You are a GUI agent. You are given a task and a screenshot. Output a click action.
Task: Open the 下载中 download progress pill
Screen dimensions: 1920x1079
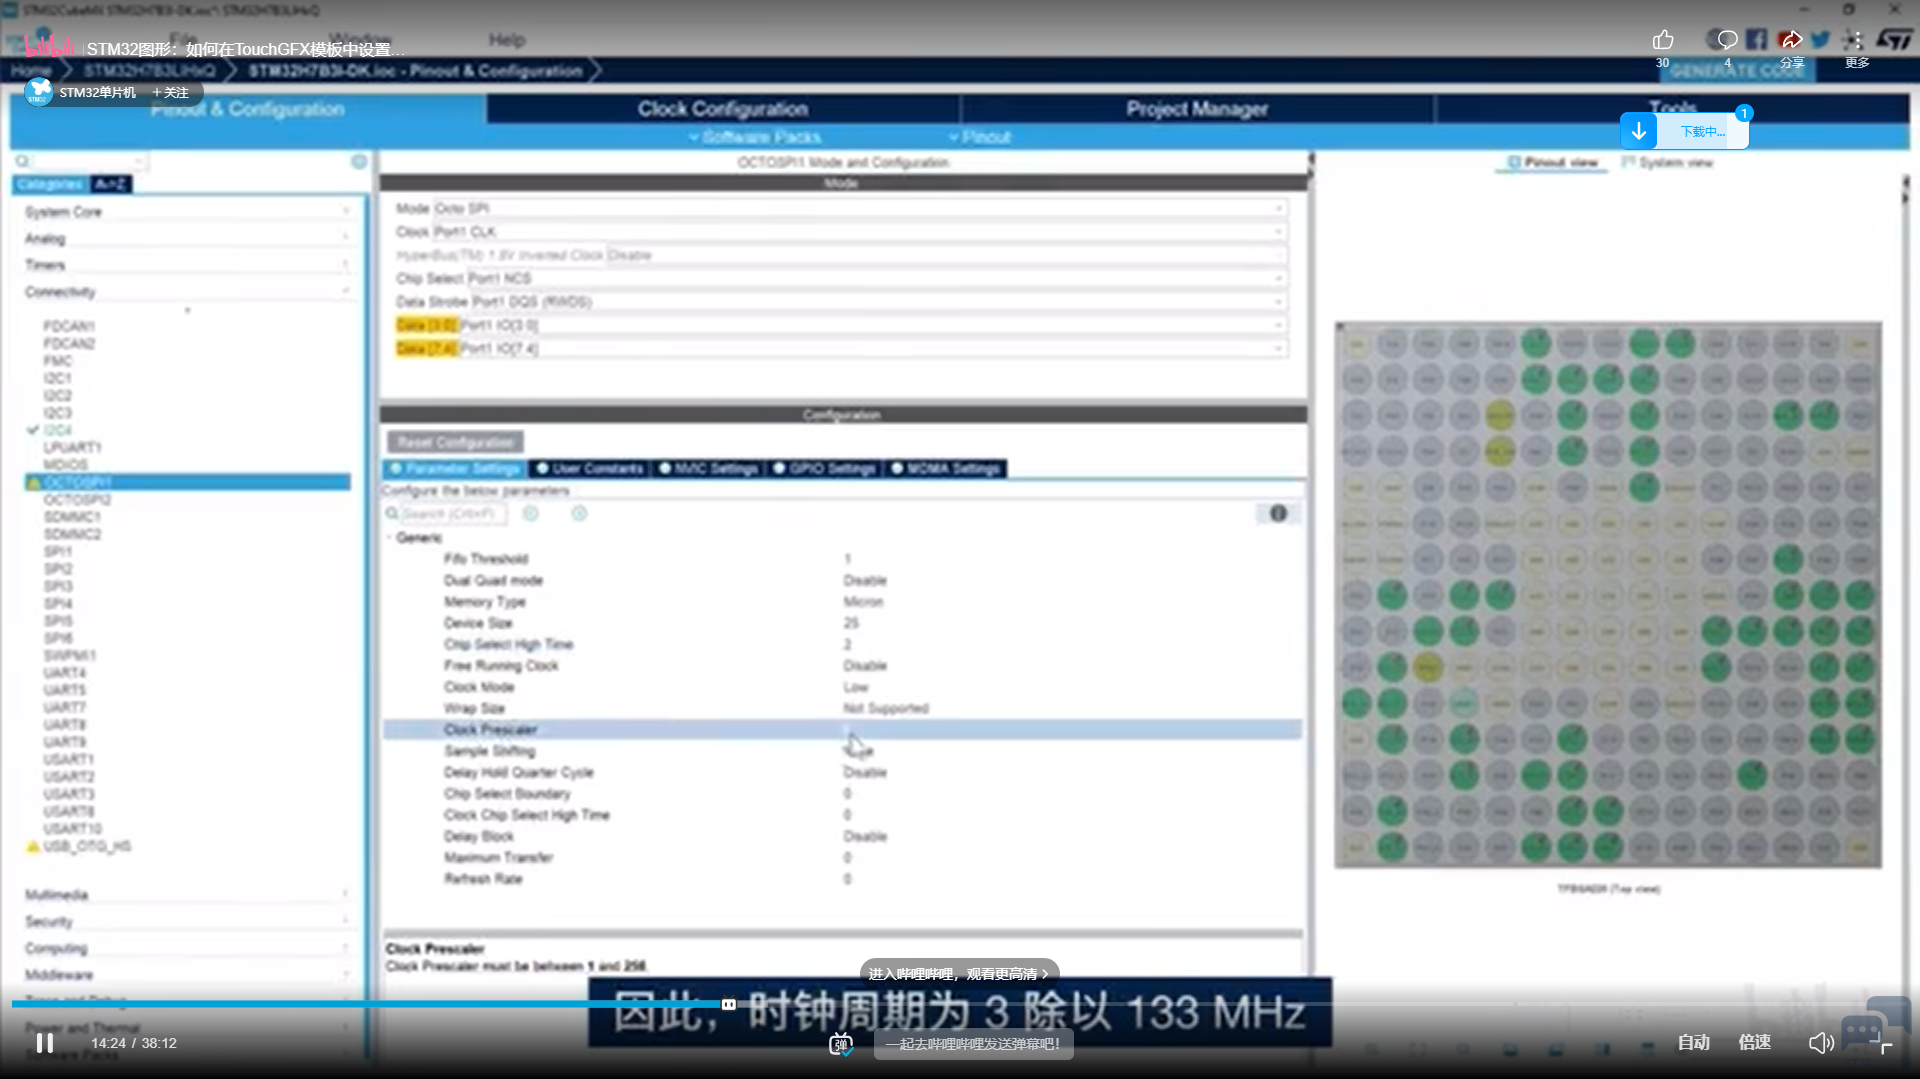coord(1702,131)
